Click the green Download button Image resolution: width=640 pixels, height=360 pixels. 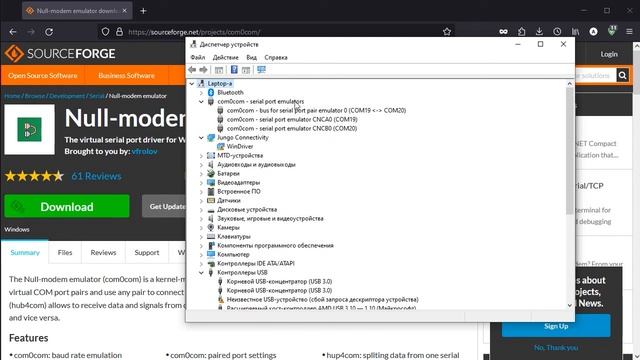coord(67,207)
